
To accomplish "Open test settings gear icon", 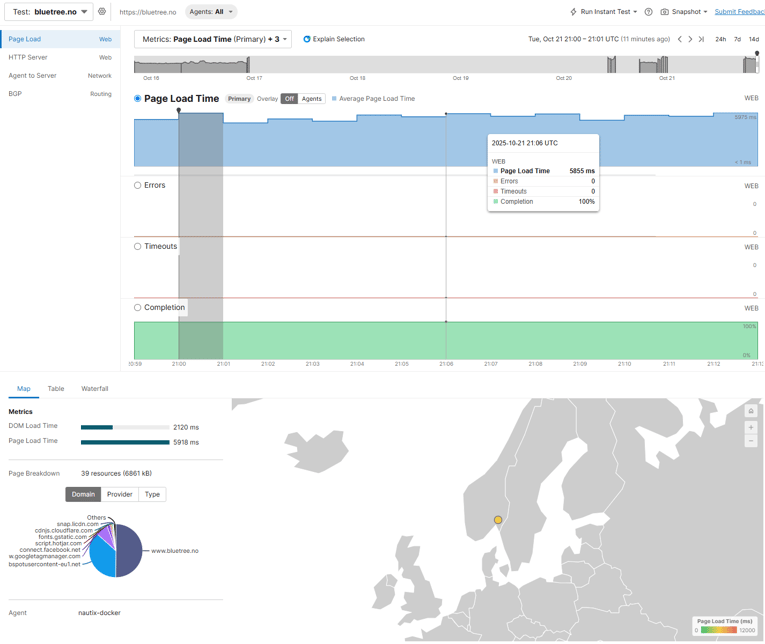I will 102,12.
